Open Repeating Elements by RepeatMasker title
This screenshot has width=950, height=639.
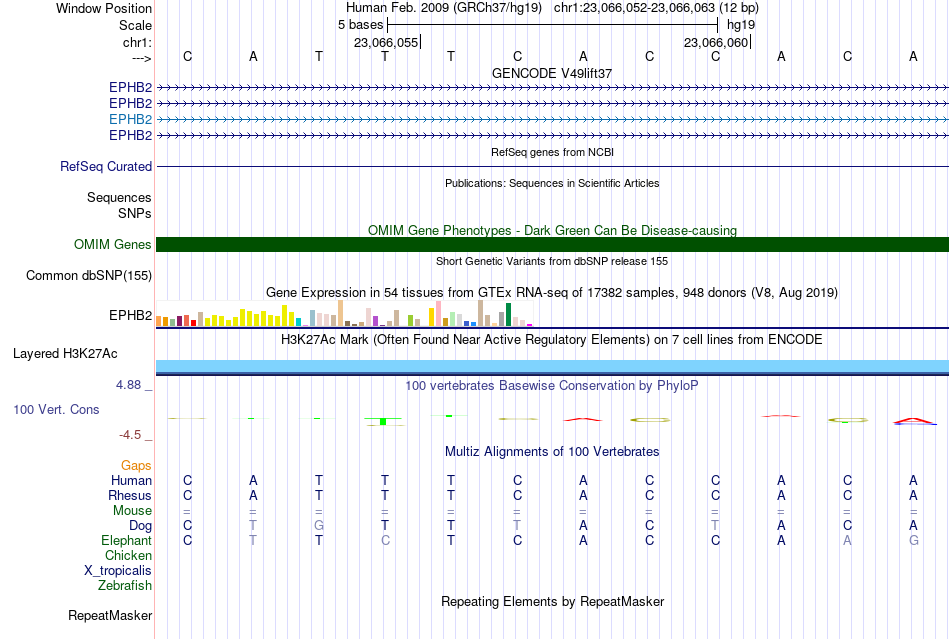tap(552, 601)
